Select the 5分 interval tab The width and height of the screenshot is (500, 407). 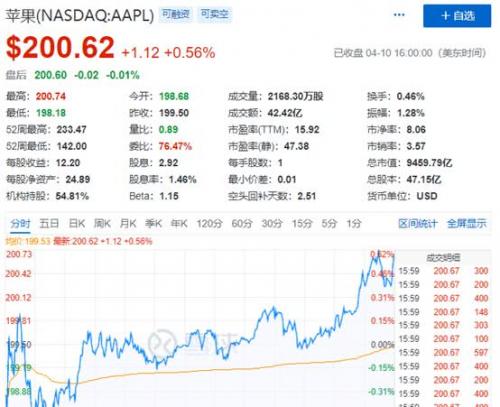pyautogui.click(x=329, y=223)
